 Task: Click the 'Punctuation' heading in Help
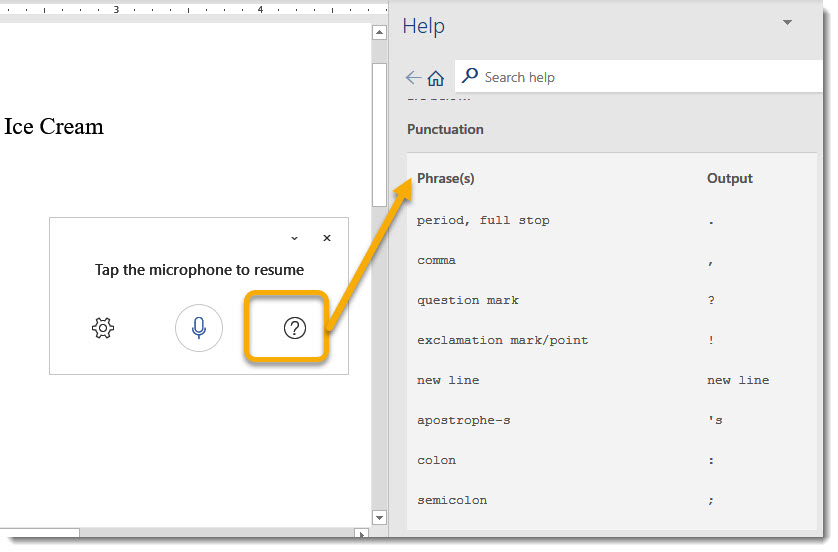pos(445,129)
